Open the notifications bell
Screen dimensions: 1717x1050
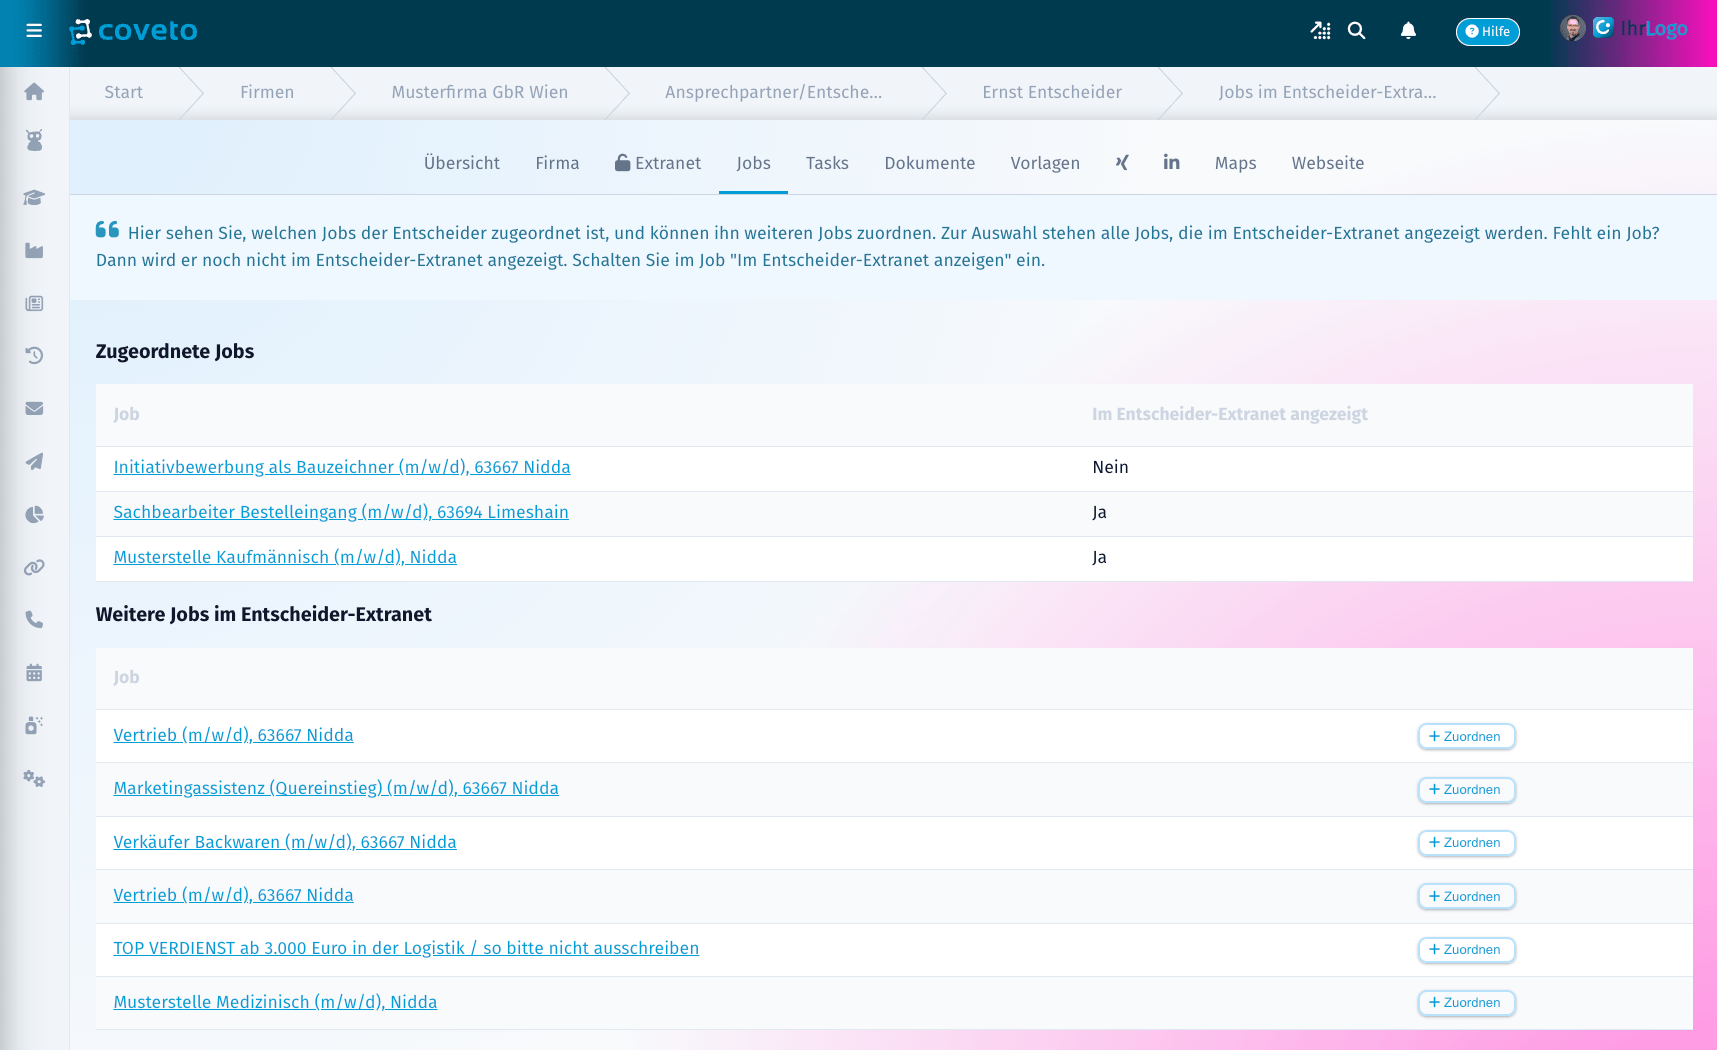(x=1408, y=31)
